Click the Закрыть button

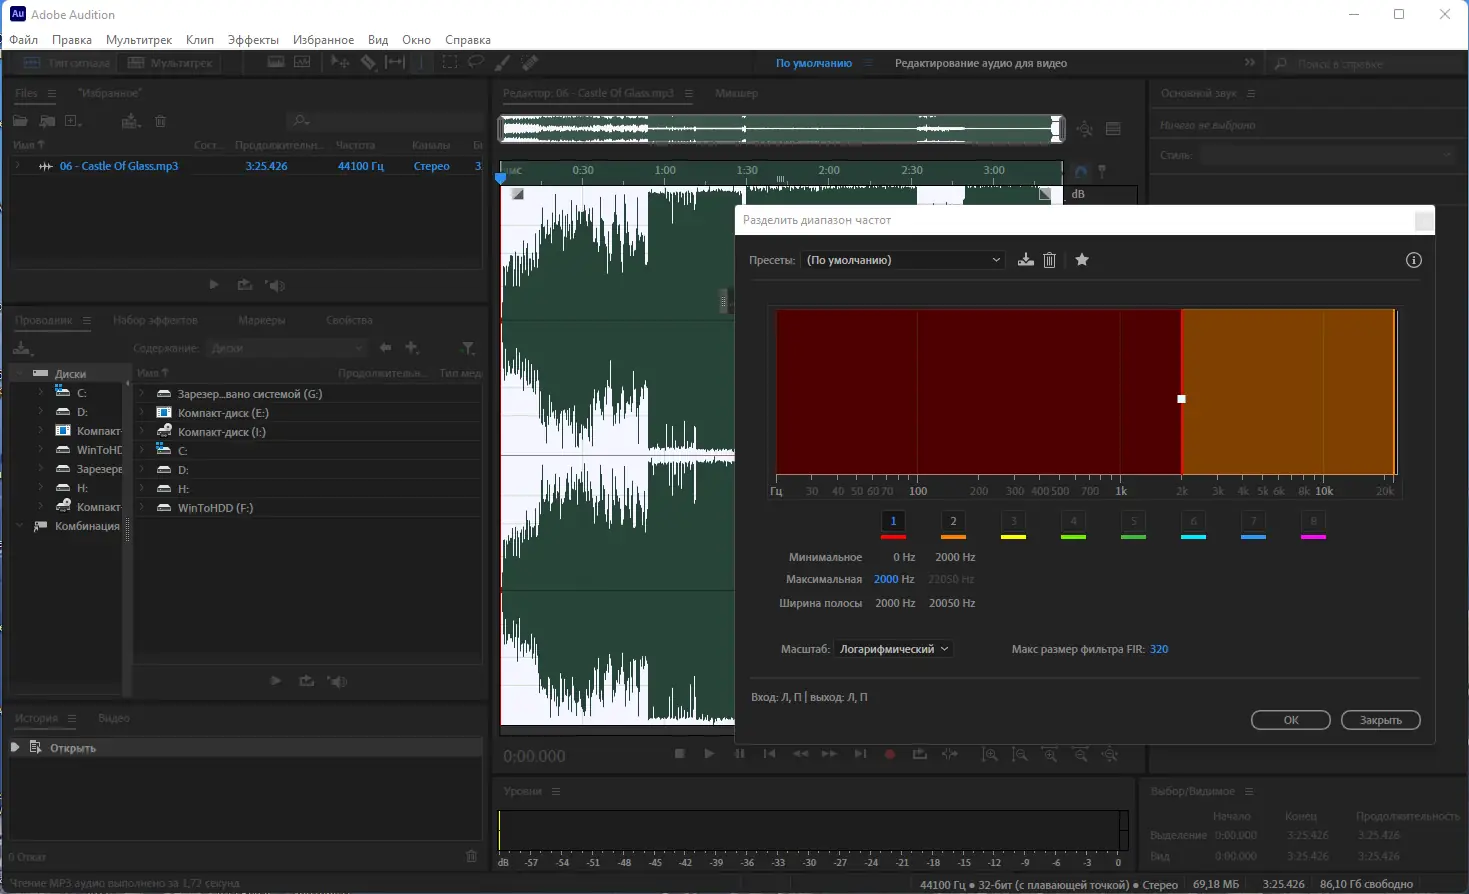pos(1380,720)
